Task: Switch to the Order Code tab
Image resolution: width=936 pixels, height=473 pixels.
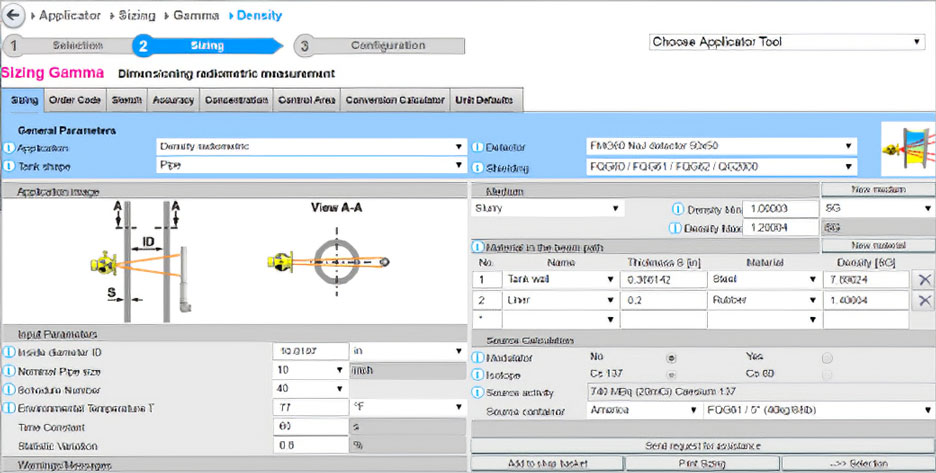Action: pos(74,100)
